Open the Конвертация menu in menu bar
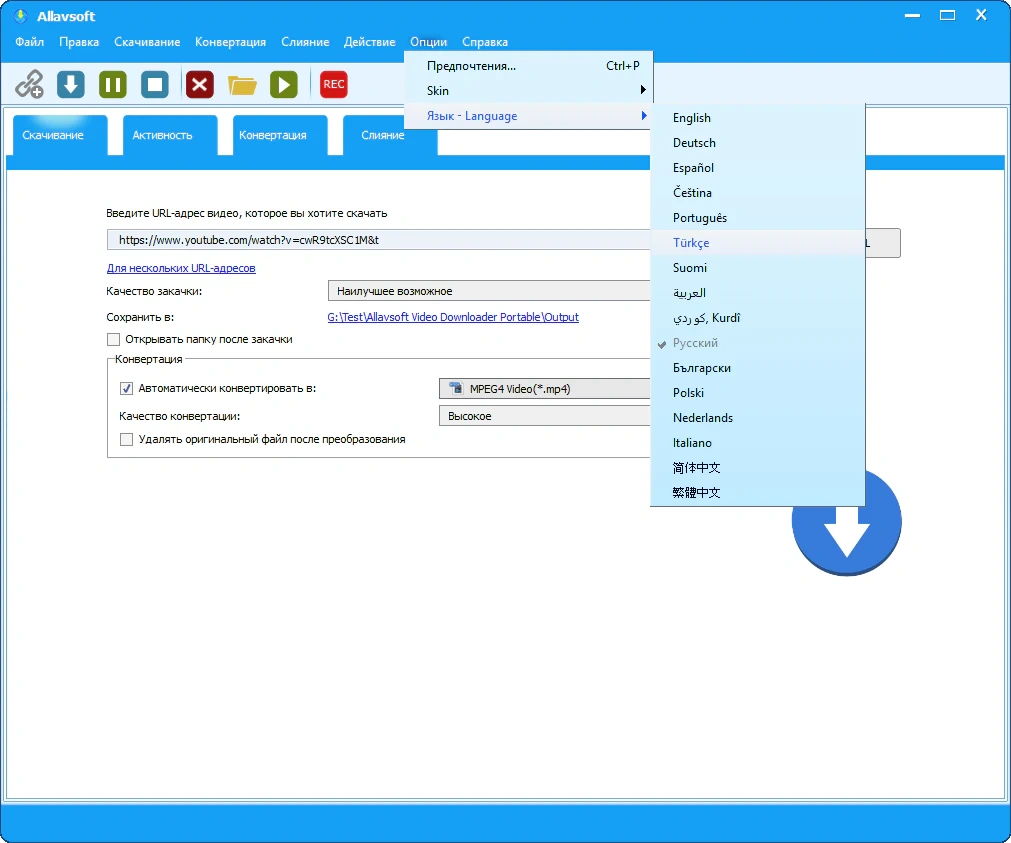Image resolution: width=1011 pixels, height=843 pixels. 230,42
